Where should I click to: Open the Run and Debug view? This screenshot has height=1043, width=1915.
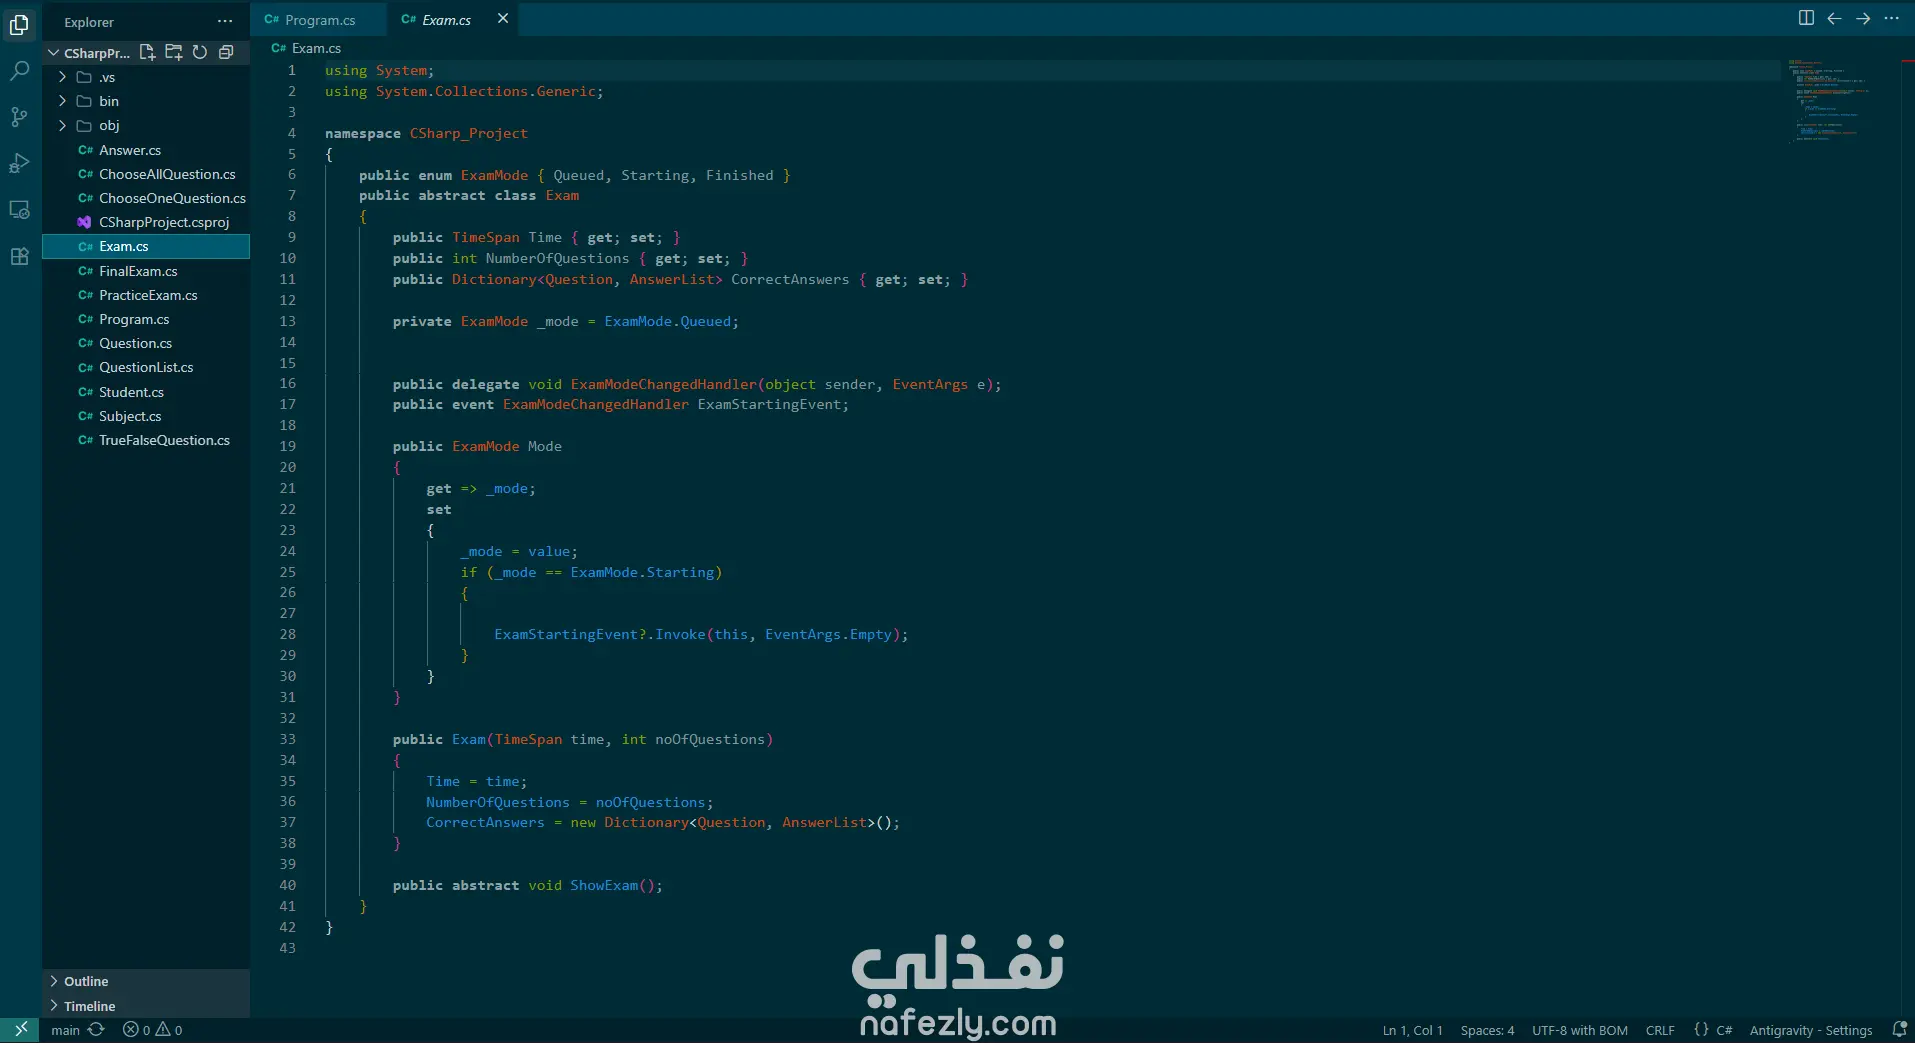[x=19, y=163]
